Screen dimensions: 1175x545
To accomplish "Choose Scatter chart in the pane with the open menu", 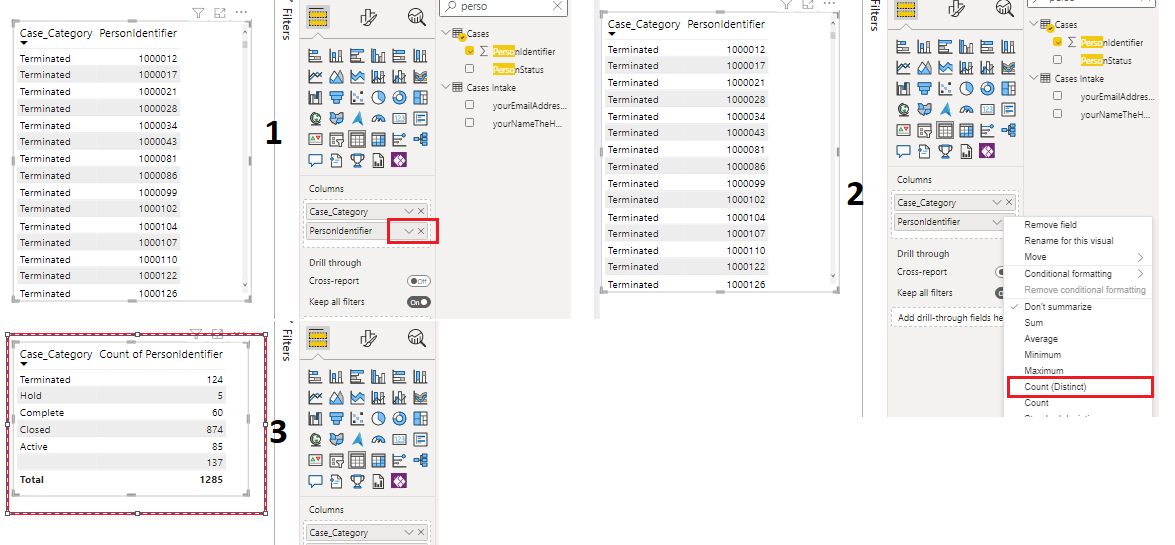I will click(945, 88).
